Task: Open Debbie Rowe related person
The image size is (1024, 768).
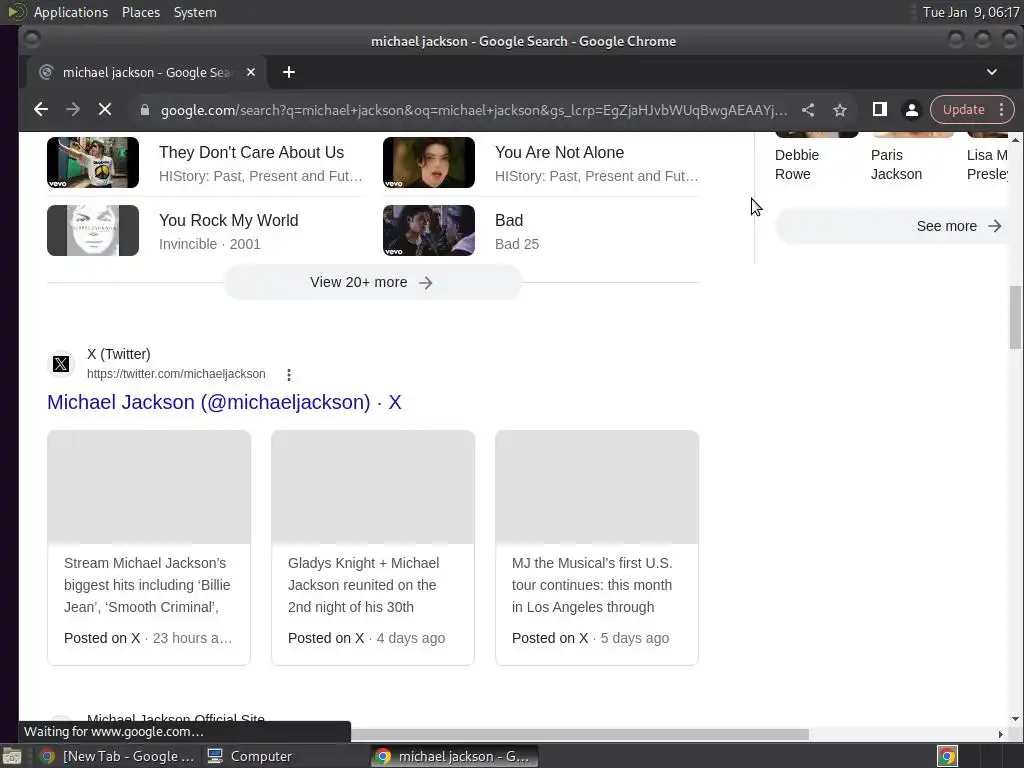Action: pos(797,165)
